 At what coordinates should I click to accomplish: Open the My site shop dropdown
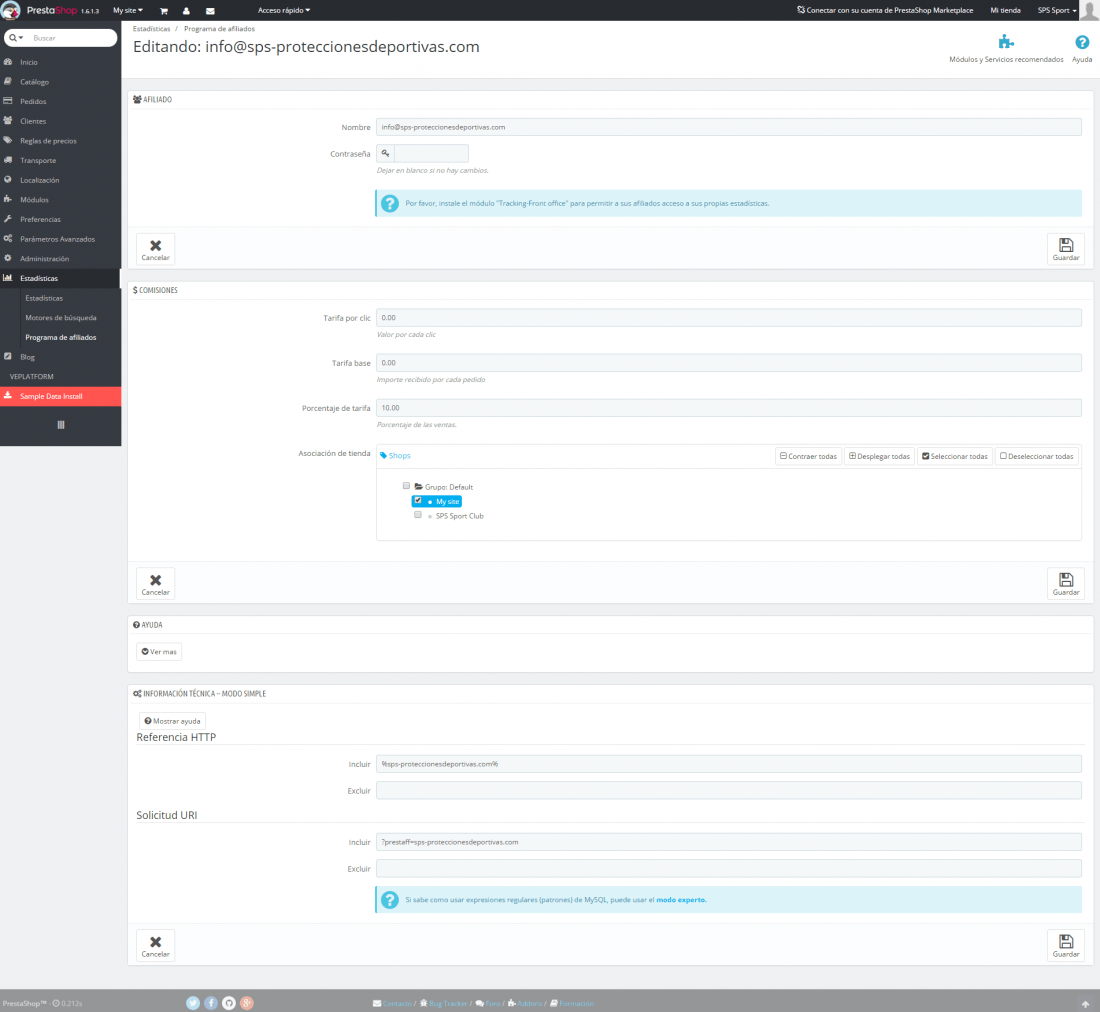point(128,11)
